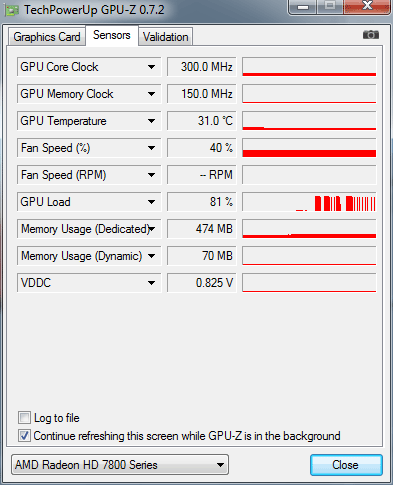Open the VDDC sensor dropdown
Screen dimensions: 393x485
click(152, 283)
